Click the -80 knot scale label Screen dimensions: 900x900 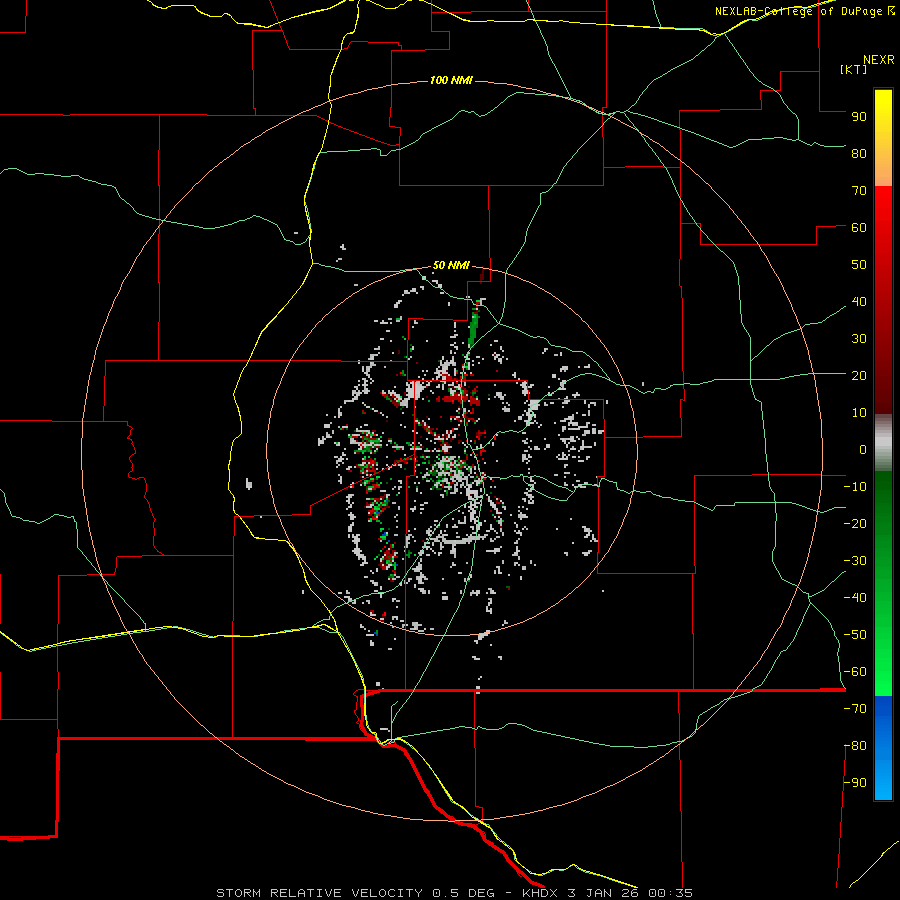(x=855, y=746)
